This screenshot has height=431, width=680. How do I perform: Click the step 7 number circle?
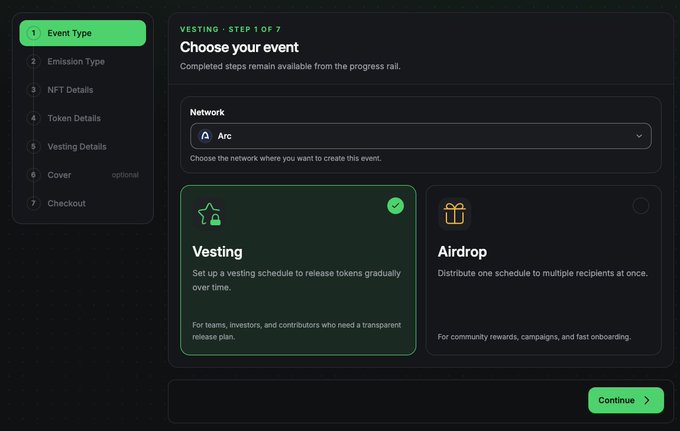tap(33, 203)
